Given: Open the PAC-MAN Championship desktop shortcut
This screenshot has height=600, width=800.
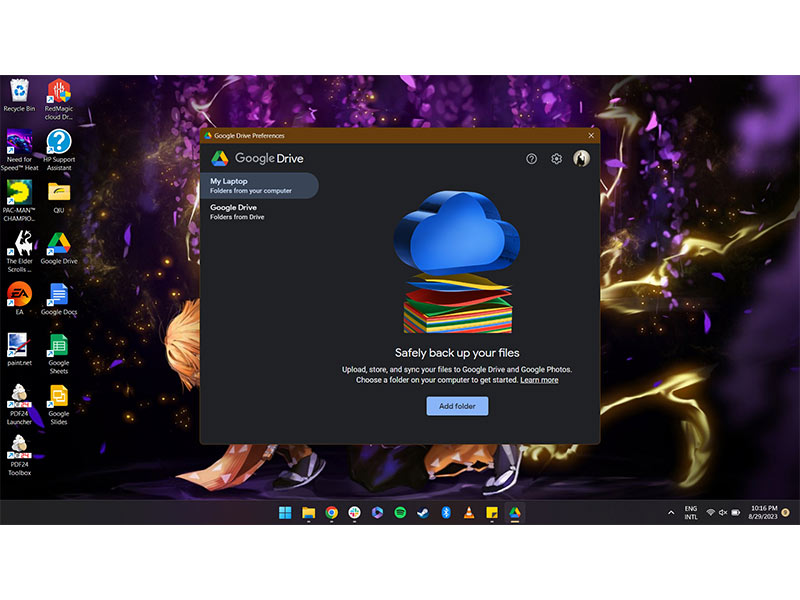Looking at the screenshot, I should click(19, 201).
